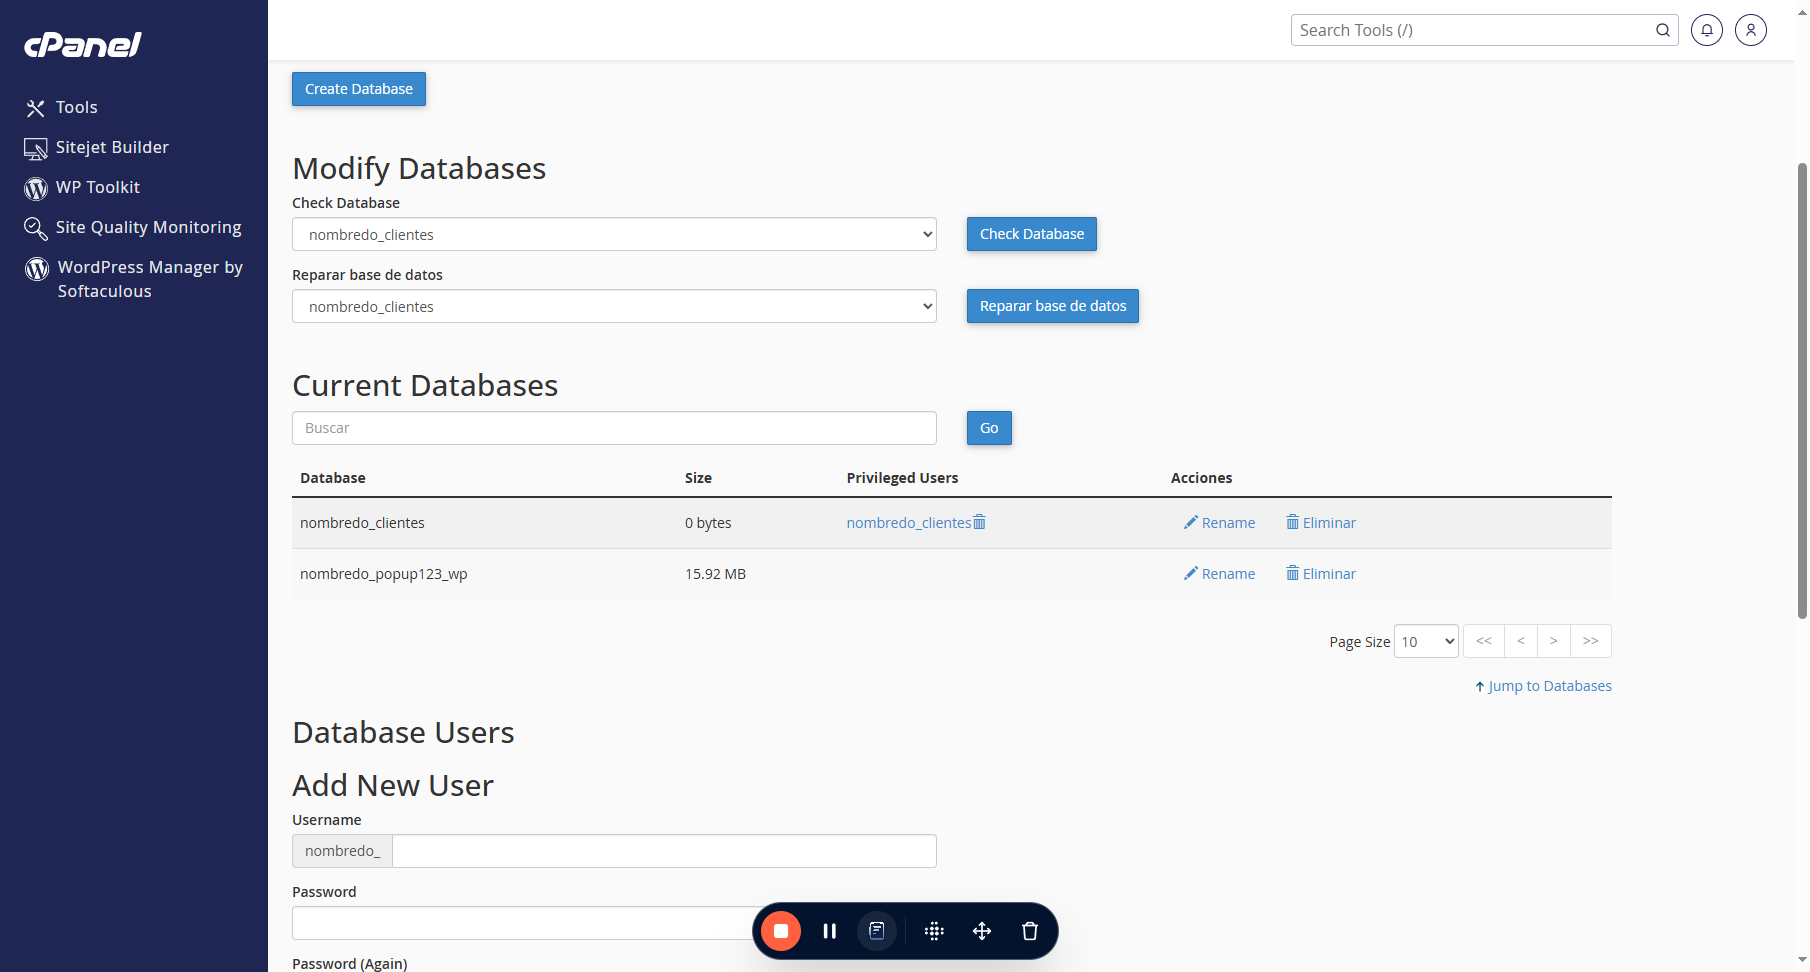Image resolution: width=1810 pixels, height=972 pixels.
Task: Click the Site Quality Monitoring magnifier icon
Action: pyautogui.click(x=36, y=229)
